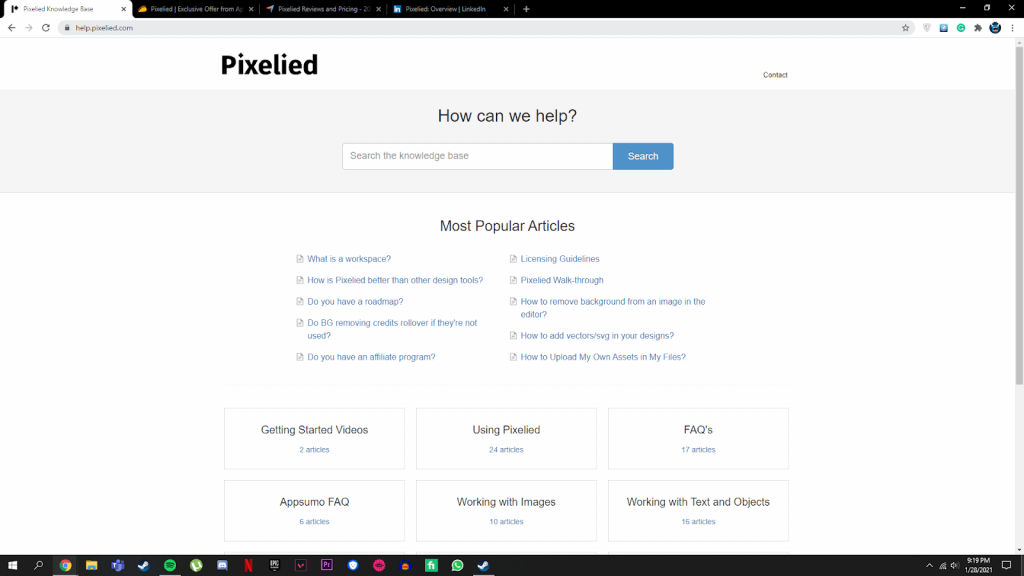The image size is (1024, 576).
Task: Open the Contact link in the header
Action: pos(775,75)
